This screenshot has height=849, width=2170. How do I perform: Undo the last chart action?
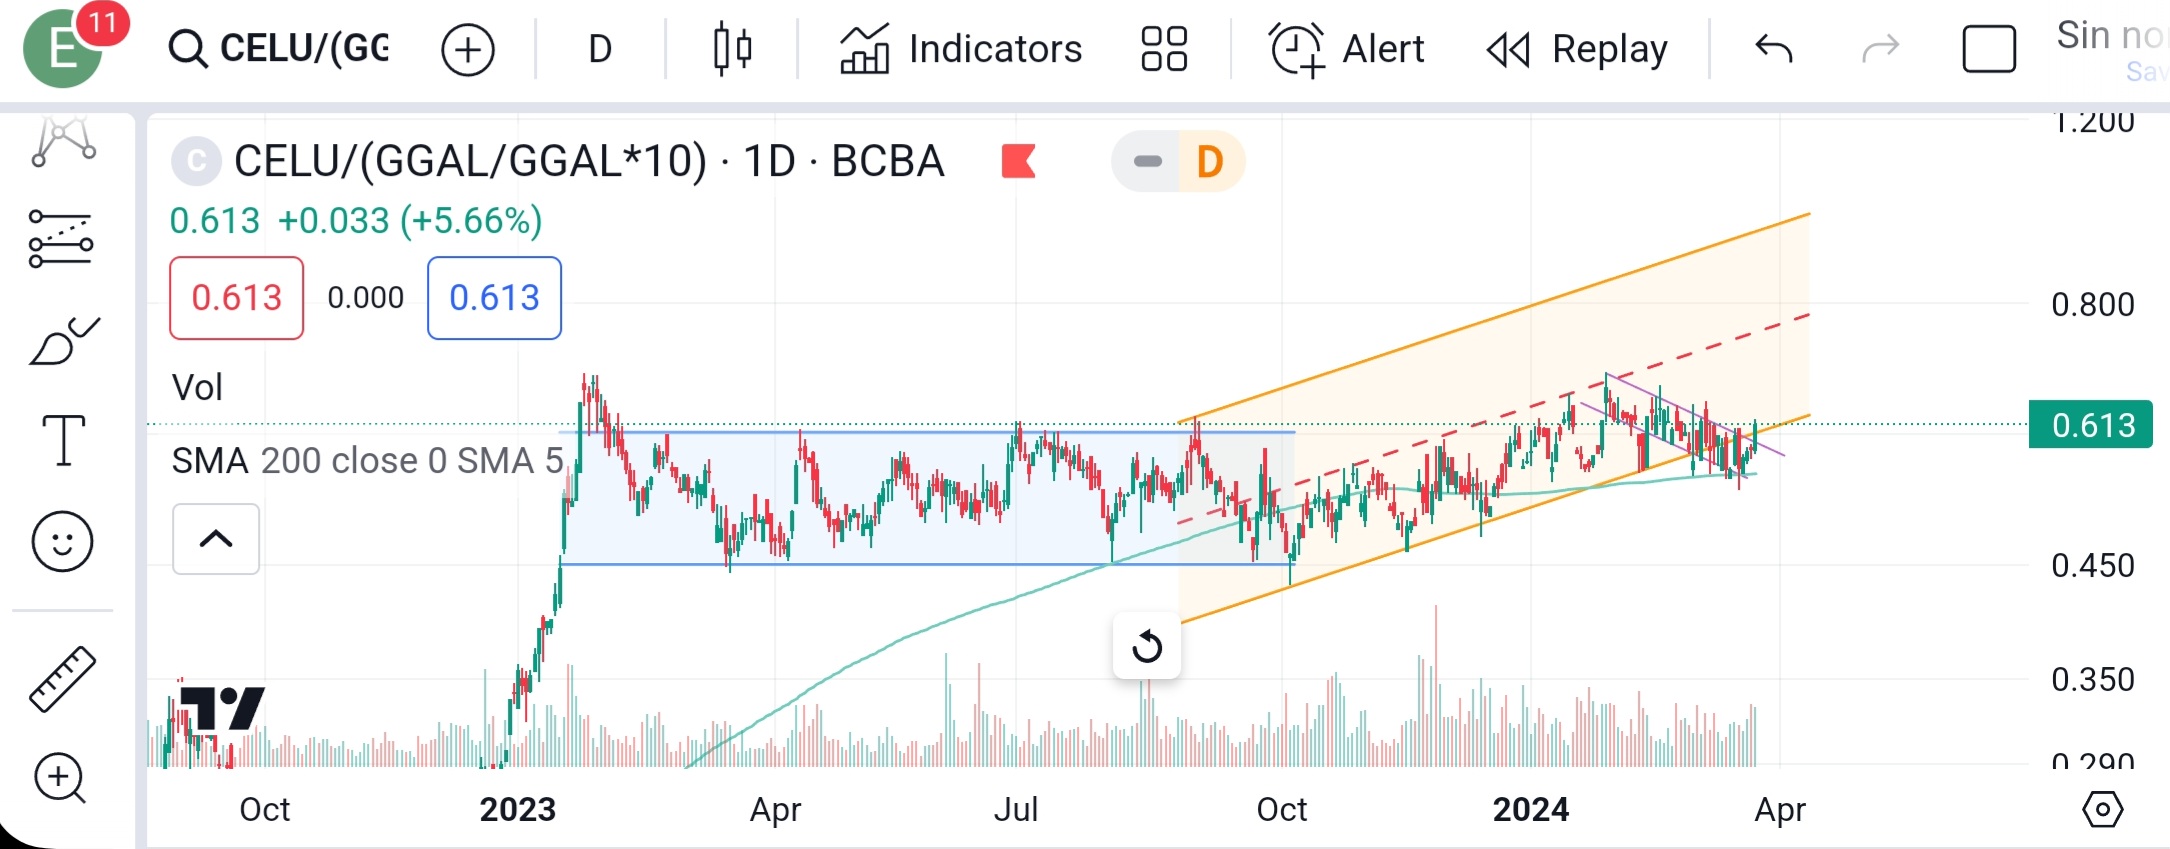(1774, 49)
